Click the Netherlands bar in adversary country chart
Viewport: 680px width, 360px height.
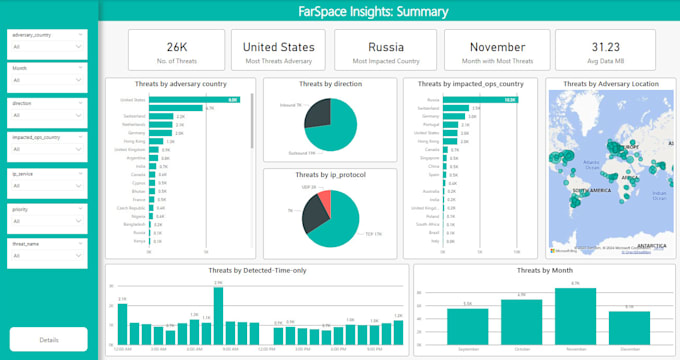tap(160, 124)
